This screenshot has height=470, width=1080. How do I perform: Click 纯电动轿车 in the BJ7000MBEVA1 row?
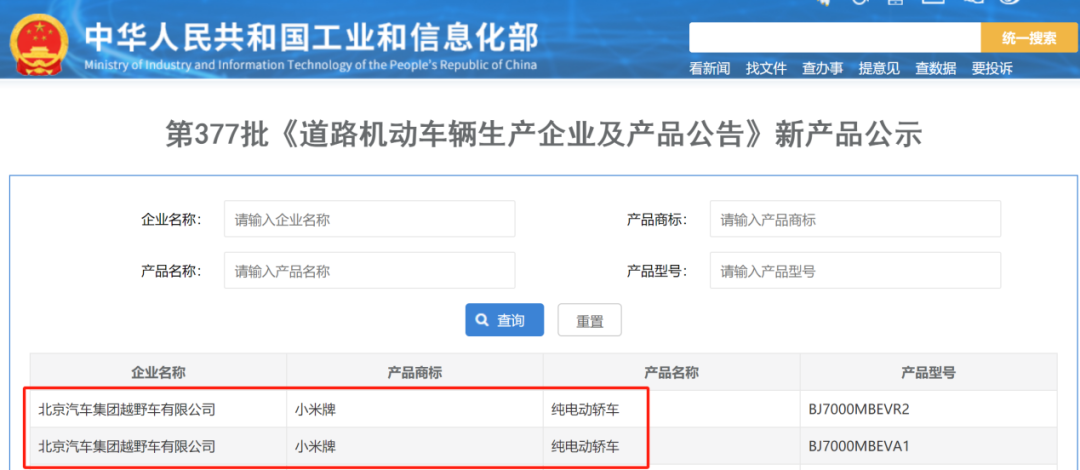pyautogui.click(x=585, y=446)
